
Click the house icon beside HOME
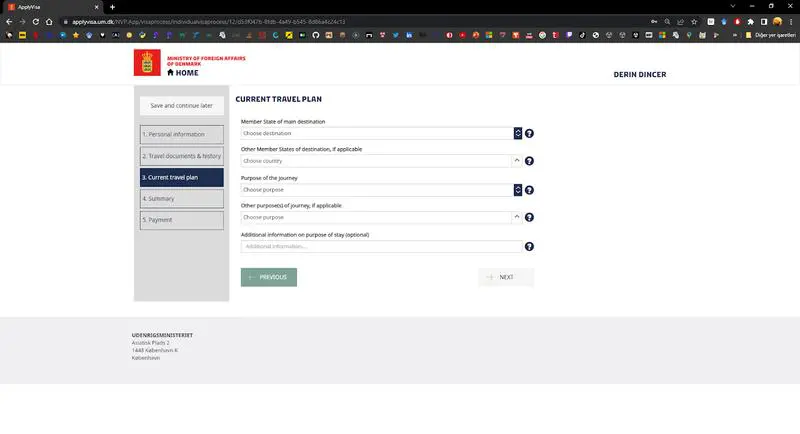point(170,72)
